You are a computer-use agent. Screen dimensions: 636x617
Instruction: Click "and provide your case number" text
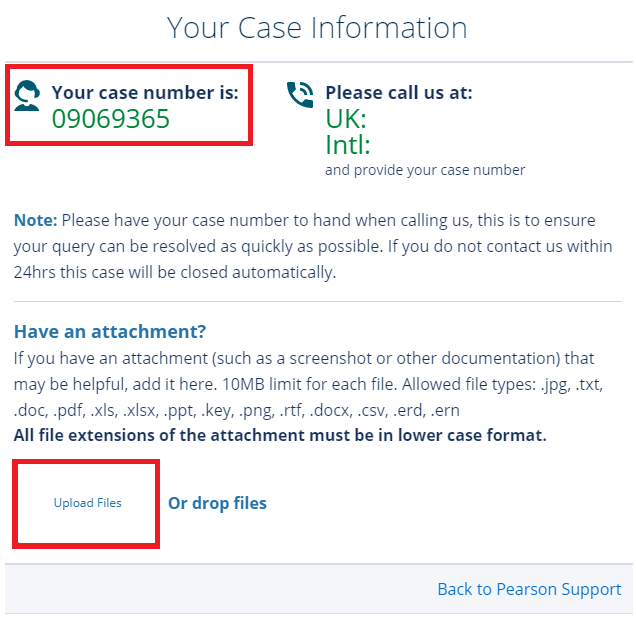[425, 170]
